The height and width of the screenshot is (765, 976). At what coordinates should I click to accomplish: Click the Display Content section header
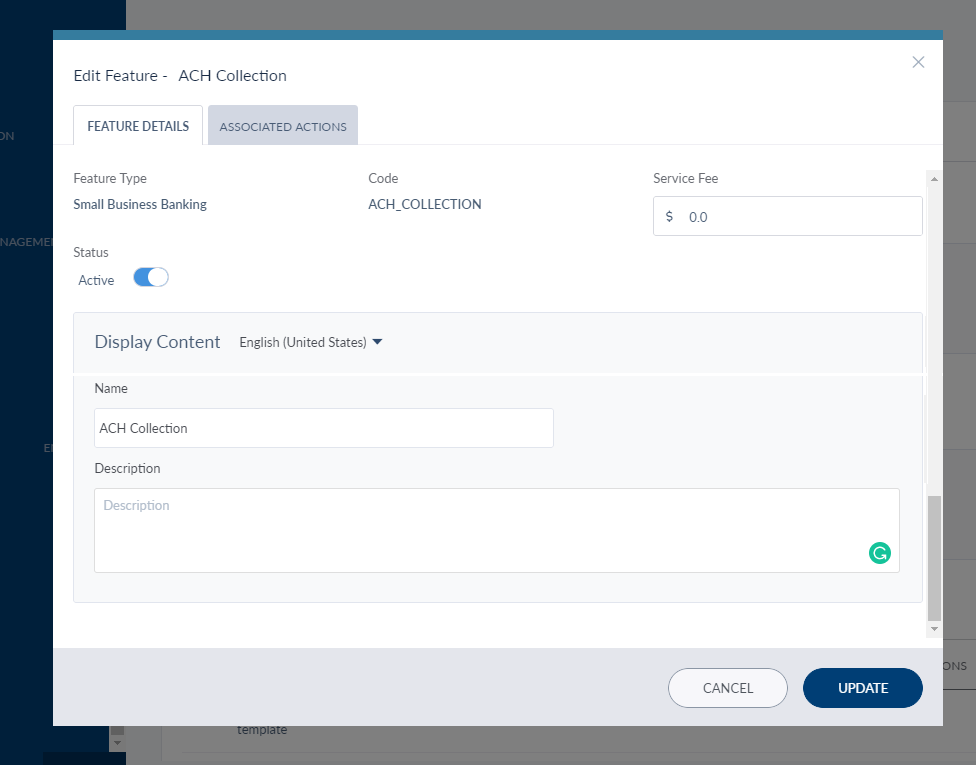point(157,342)
